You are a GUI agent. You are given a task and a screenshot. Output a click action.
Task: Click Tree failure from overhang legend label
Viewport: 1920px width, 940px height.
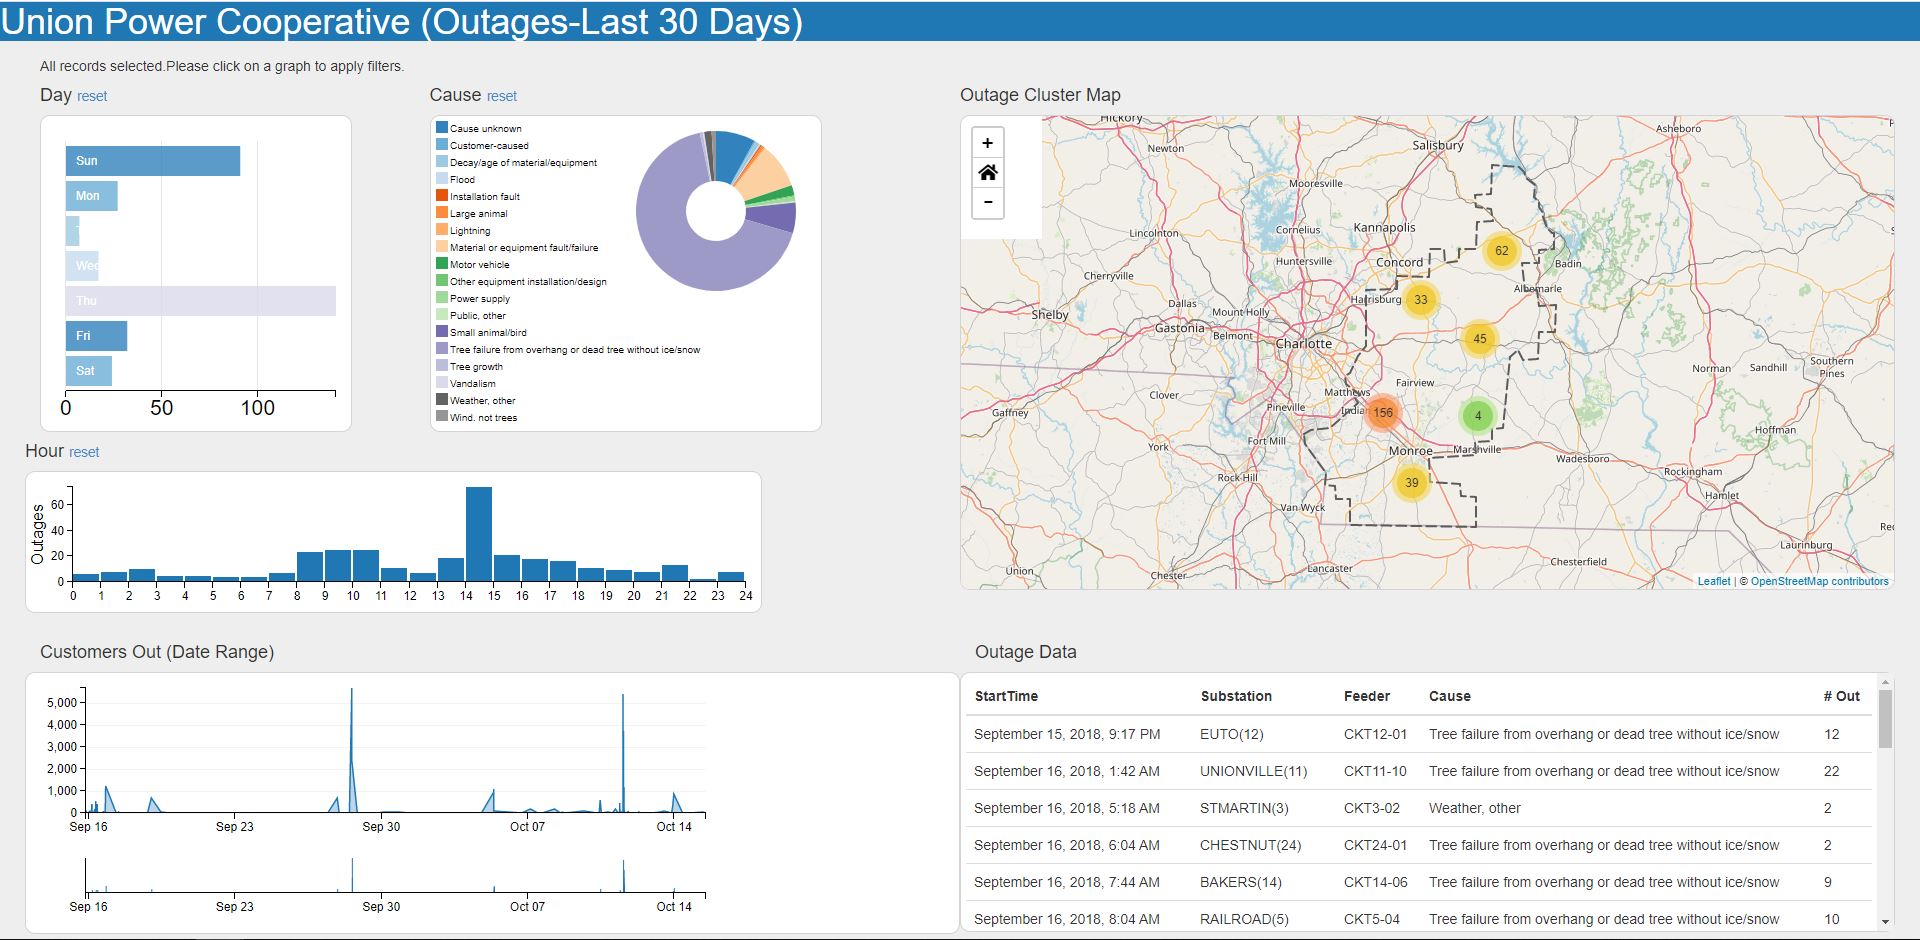tap(575, 350)
